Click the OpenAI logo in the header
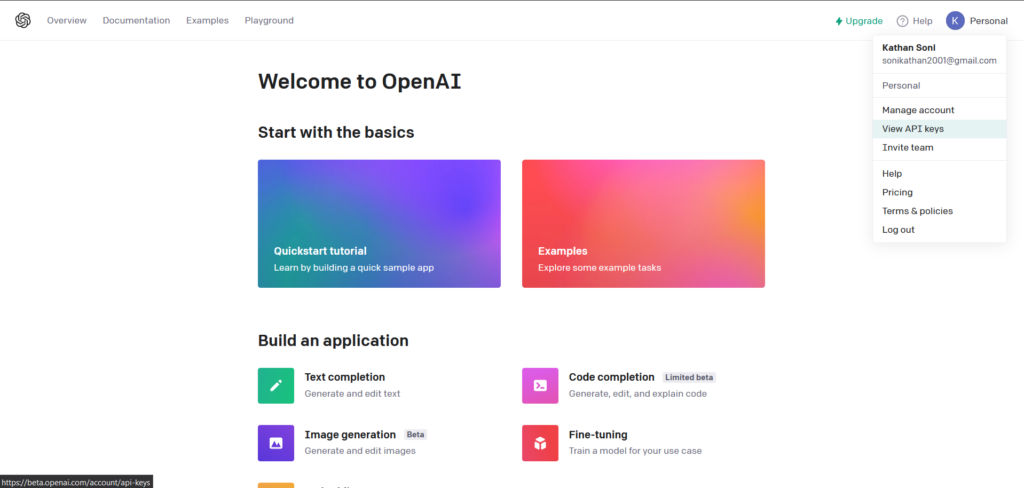The image size is (1024, 488). (x=23, y=20)
